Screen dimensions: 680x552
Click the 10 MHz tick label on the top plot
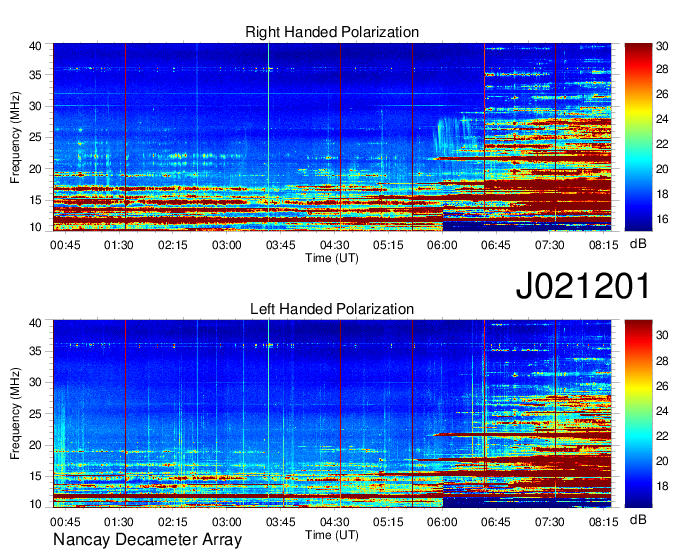(35, 227)
